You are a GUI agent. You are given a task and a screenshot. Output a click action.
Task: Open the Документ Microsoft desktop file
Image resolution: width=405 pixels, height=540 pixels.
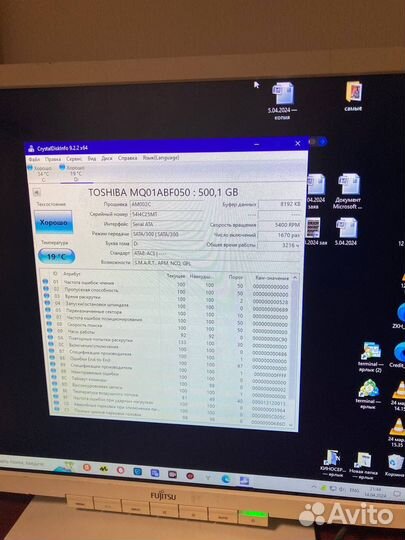(x=348, y=191)
